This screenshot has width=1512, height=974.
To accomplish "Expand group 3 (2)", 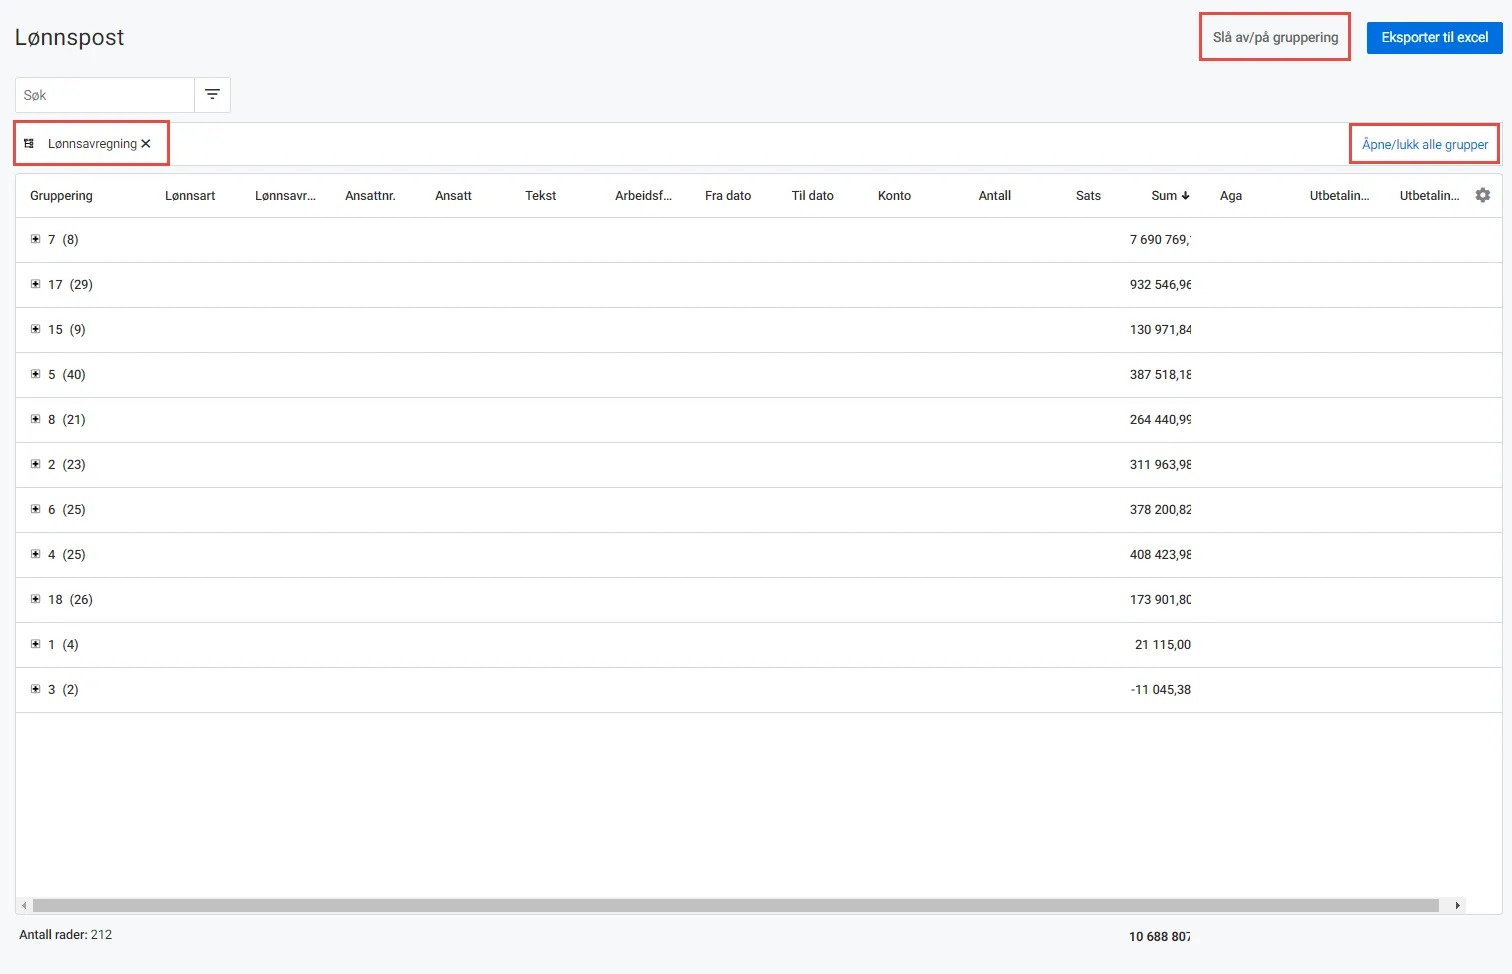I will (x=35, y=689).
